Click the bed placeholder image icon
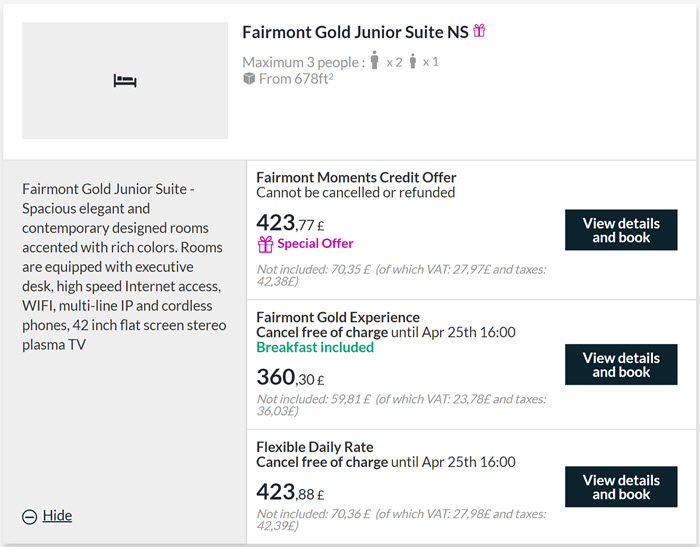The image size is (700, 547). coord(125,81)
